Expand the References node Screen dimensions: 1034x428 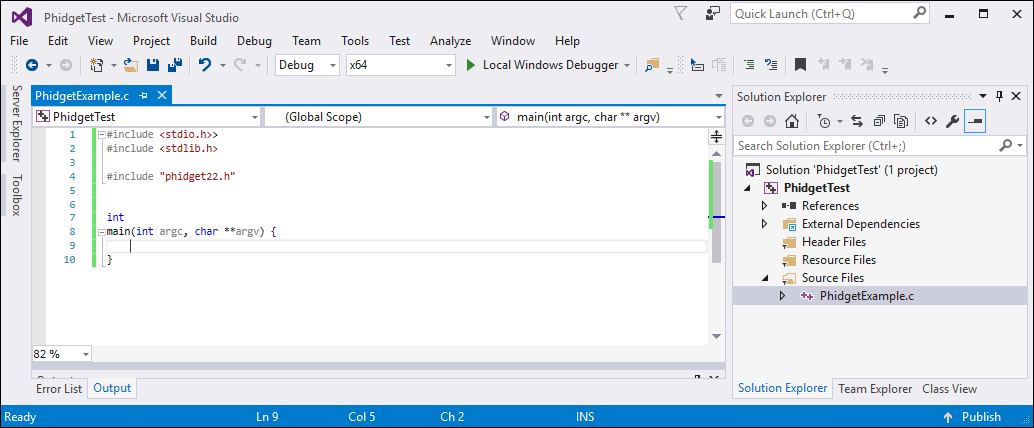(x=765, y=206)
